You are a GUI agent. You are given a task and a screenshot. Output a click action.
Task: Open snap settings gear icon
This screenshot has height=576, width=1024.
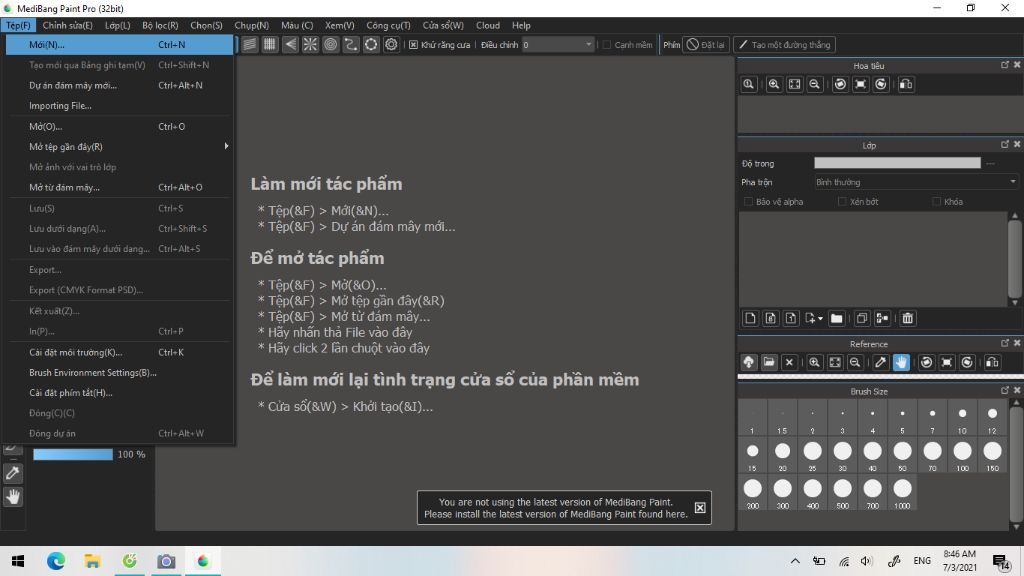tap(391, 44)
